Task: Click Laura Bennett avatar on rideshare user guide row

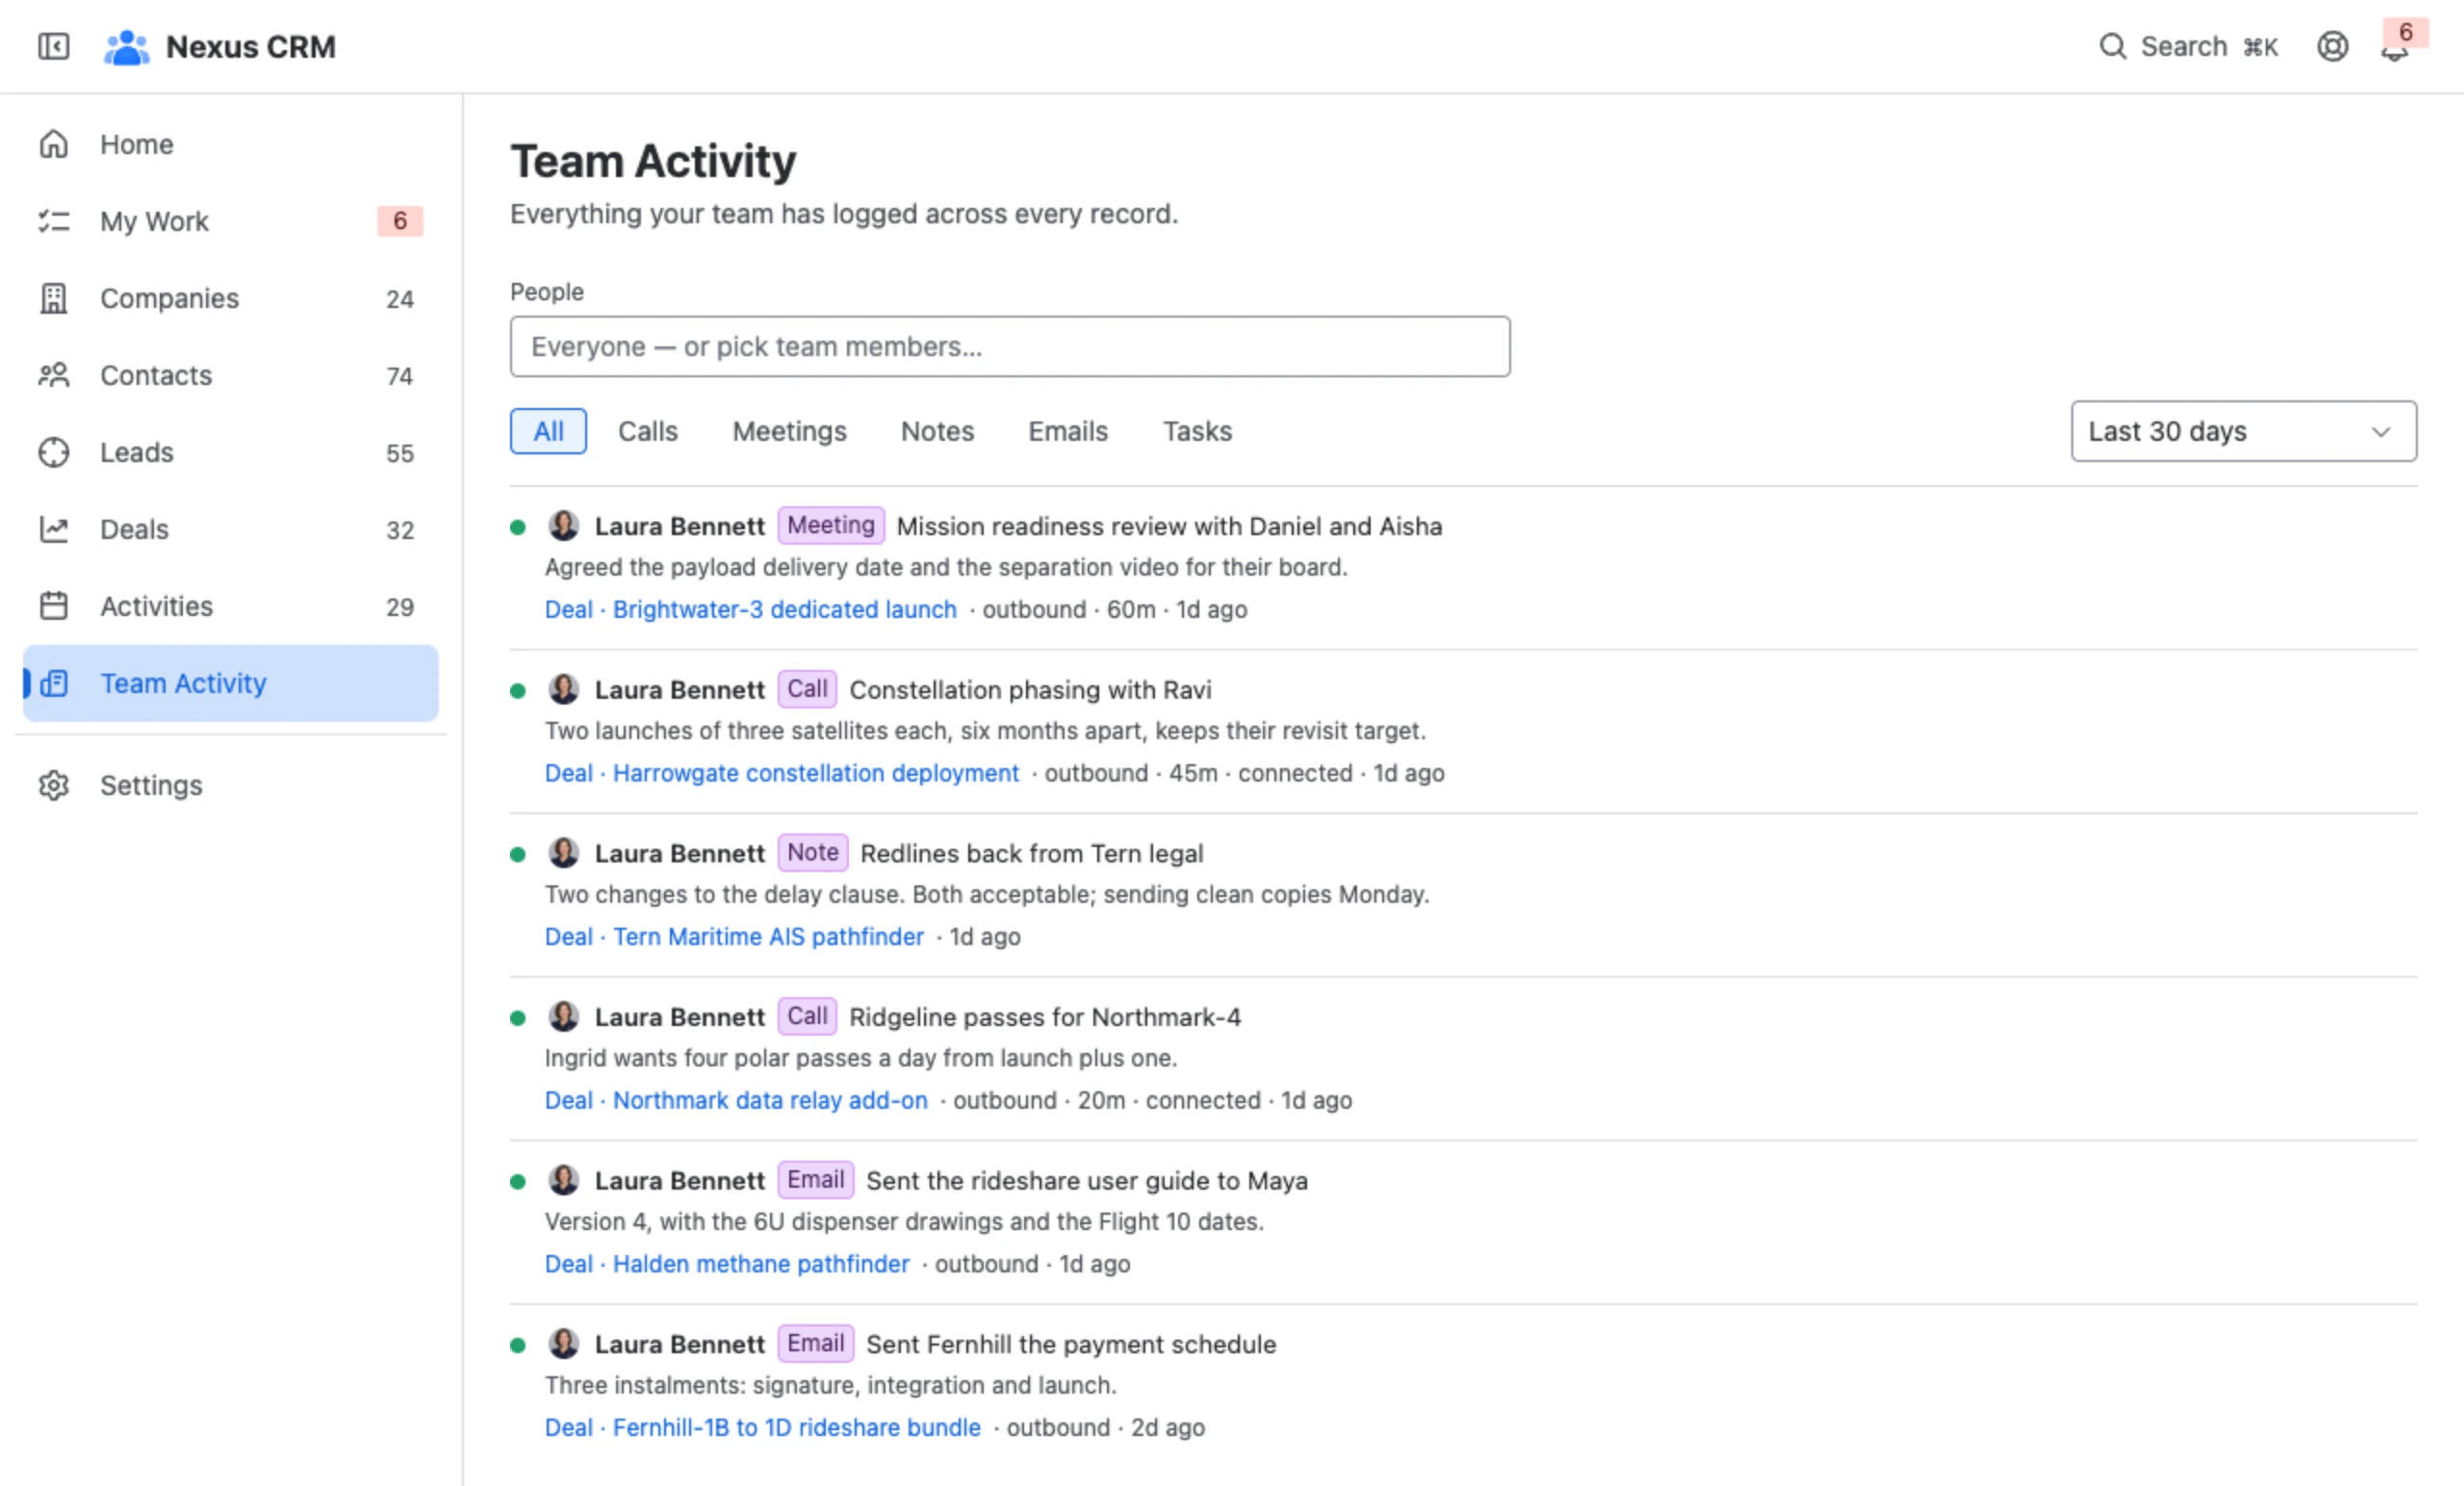Action: pyautogui.click(x=564, y=1180)
